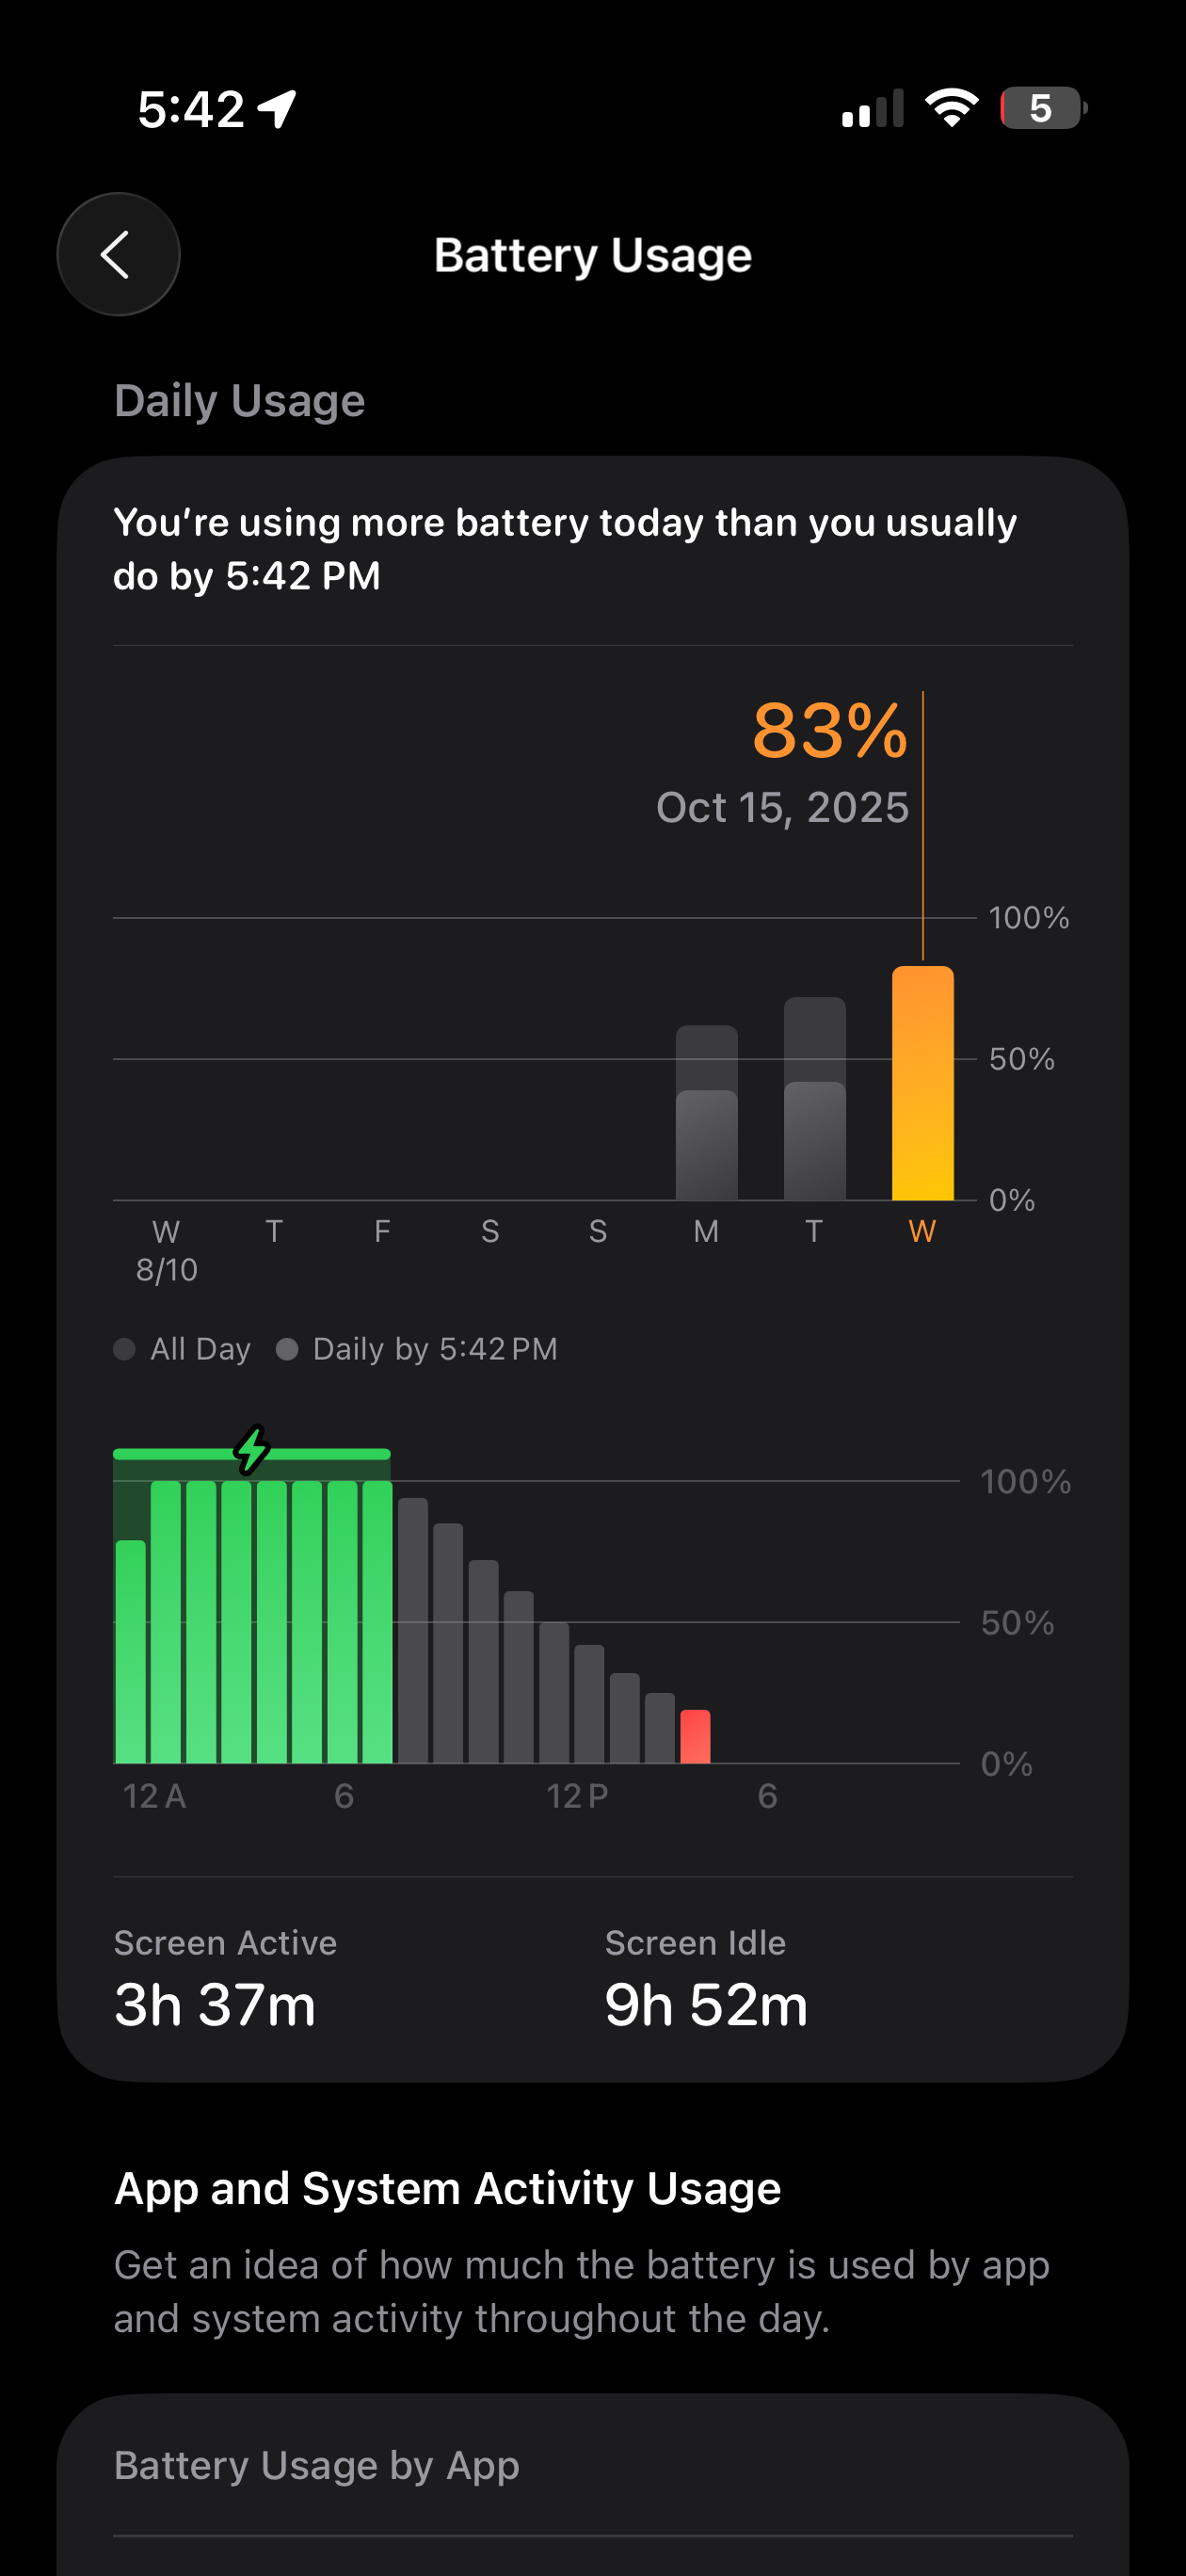
Task: Tap the location arrow in status bar
Action: pos(277,109)
